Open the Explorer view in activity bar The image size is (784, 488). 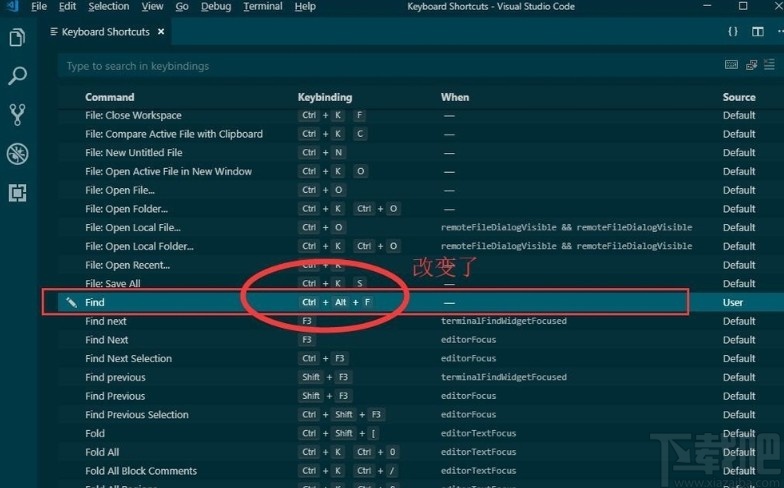point(17,37)
